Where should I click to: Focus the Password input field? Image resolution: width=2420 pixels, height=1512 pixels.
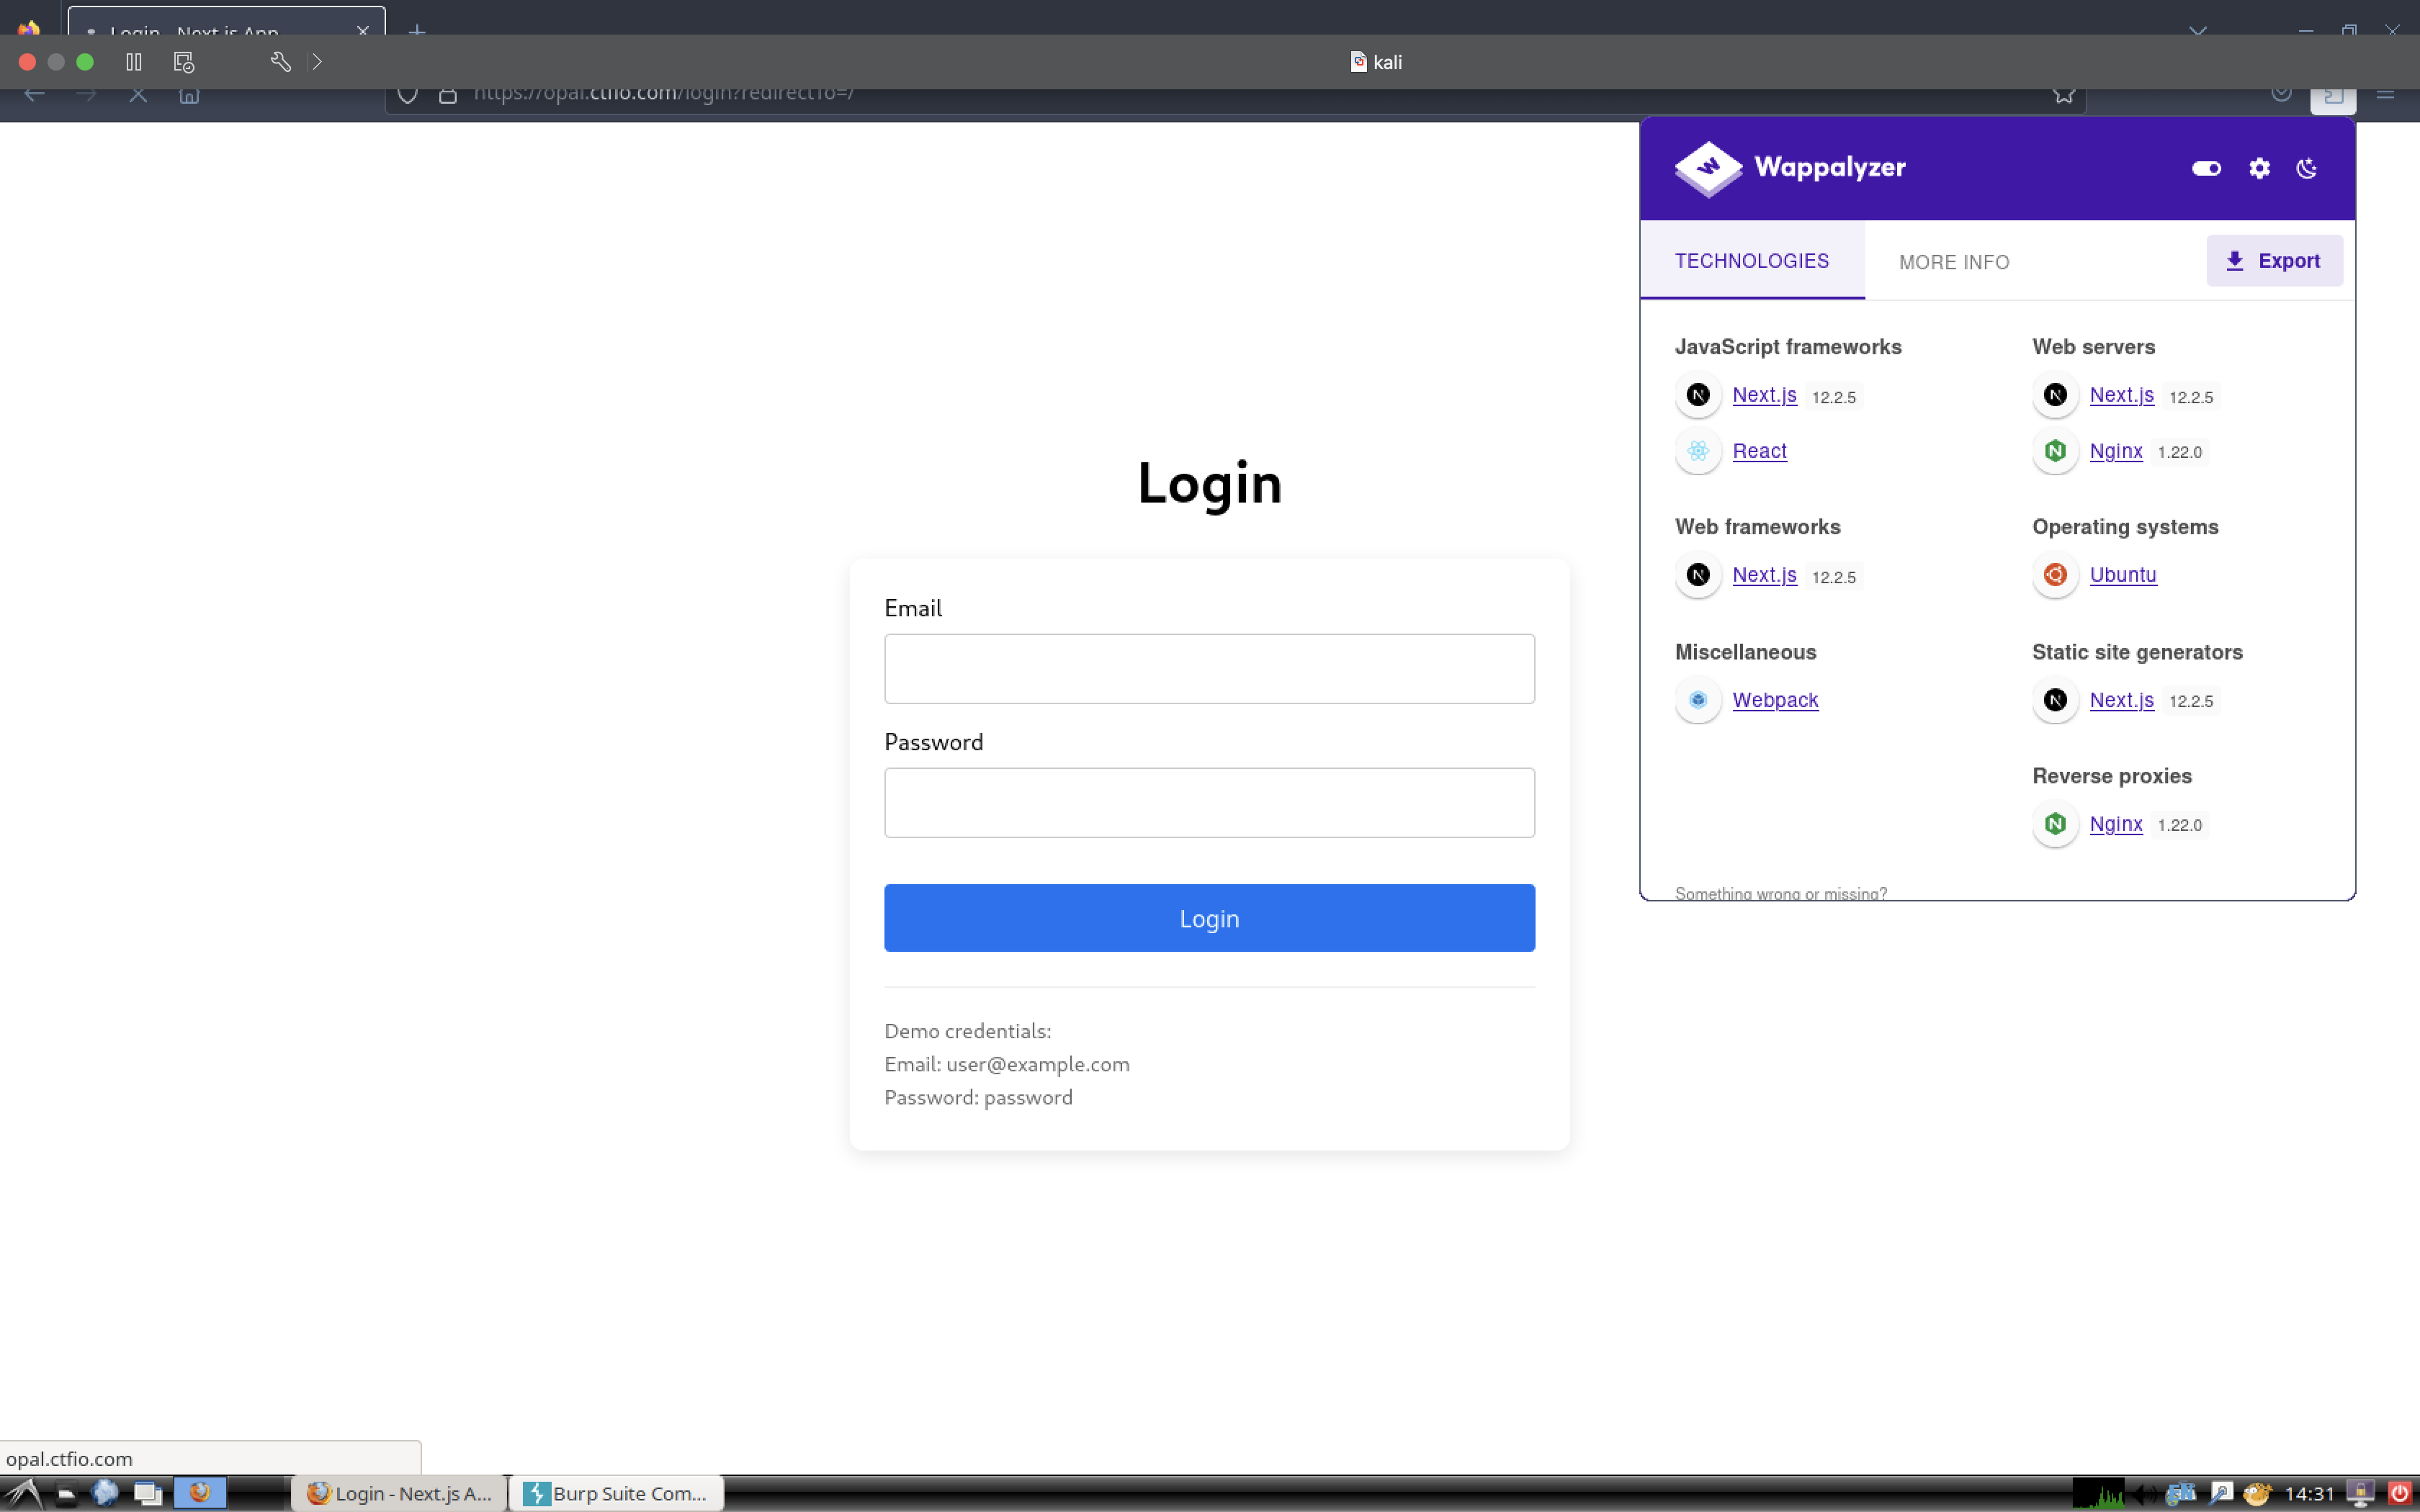tap(1209, 803)
